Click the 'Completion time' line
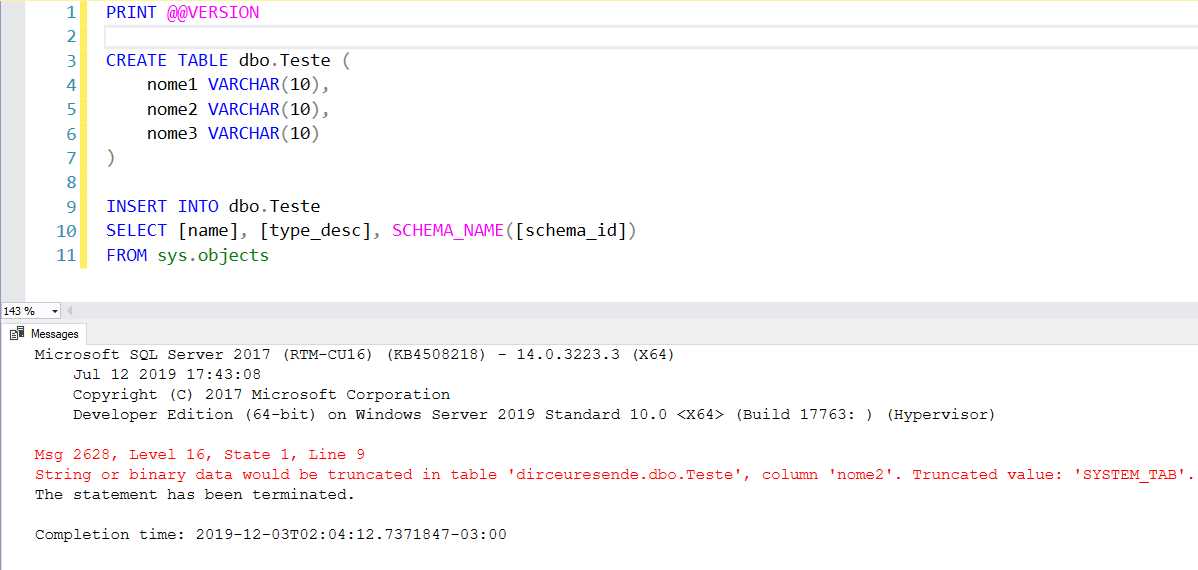The image size is (1198, 570). point(270,534)
